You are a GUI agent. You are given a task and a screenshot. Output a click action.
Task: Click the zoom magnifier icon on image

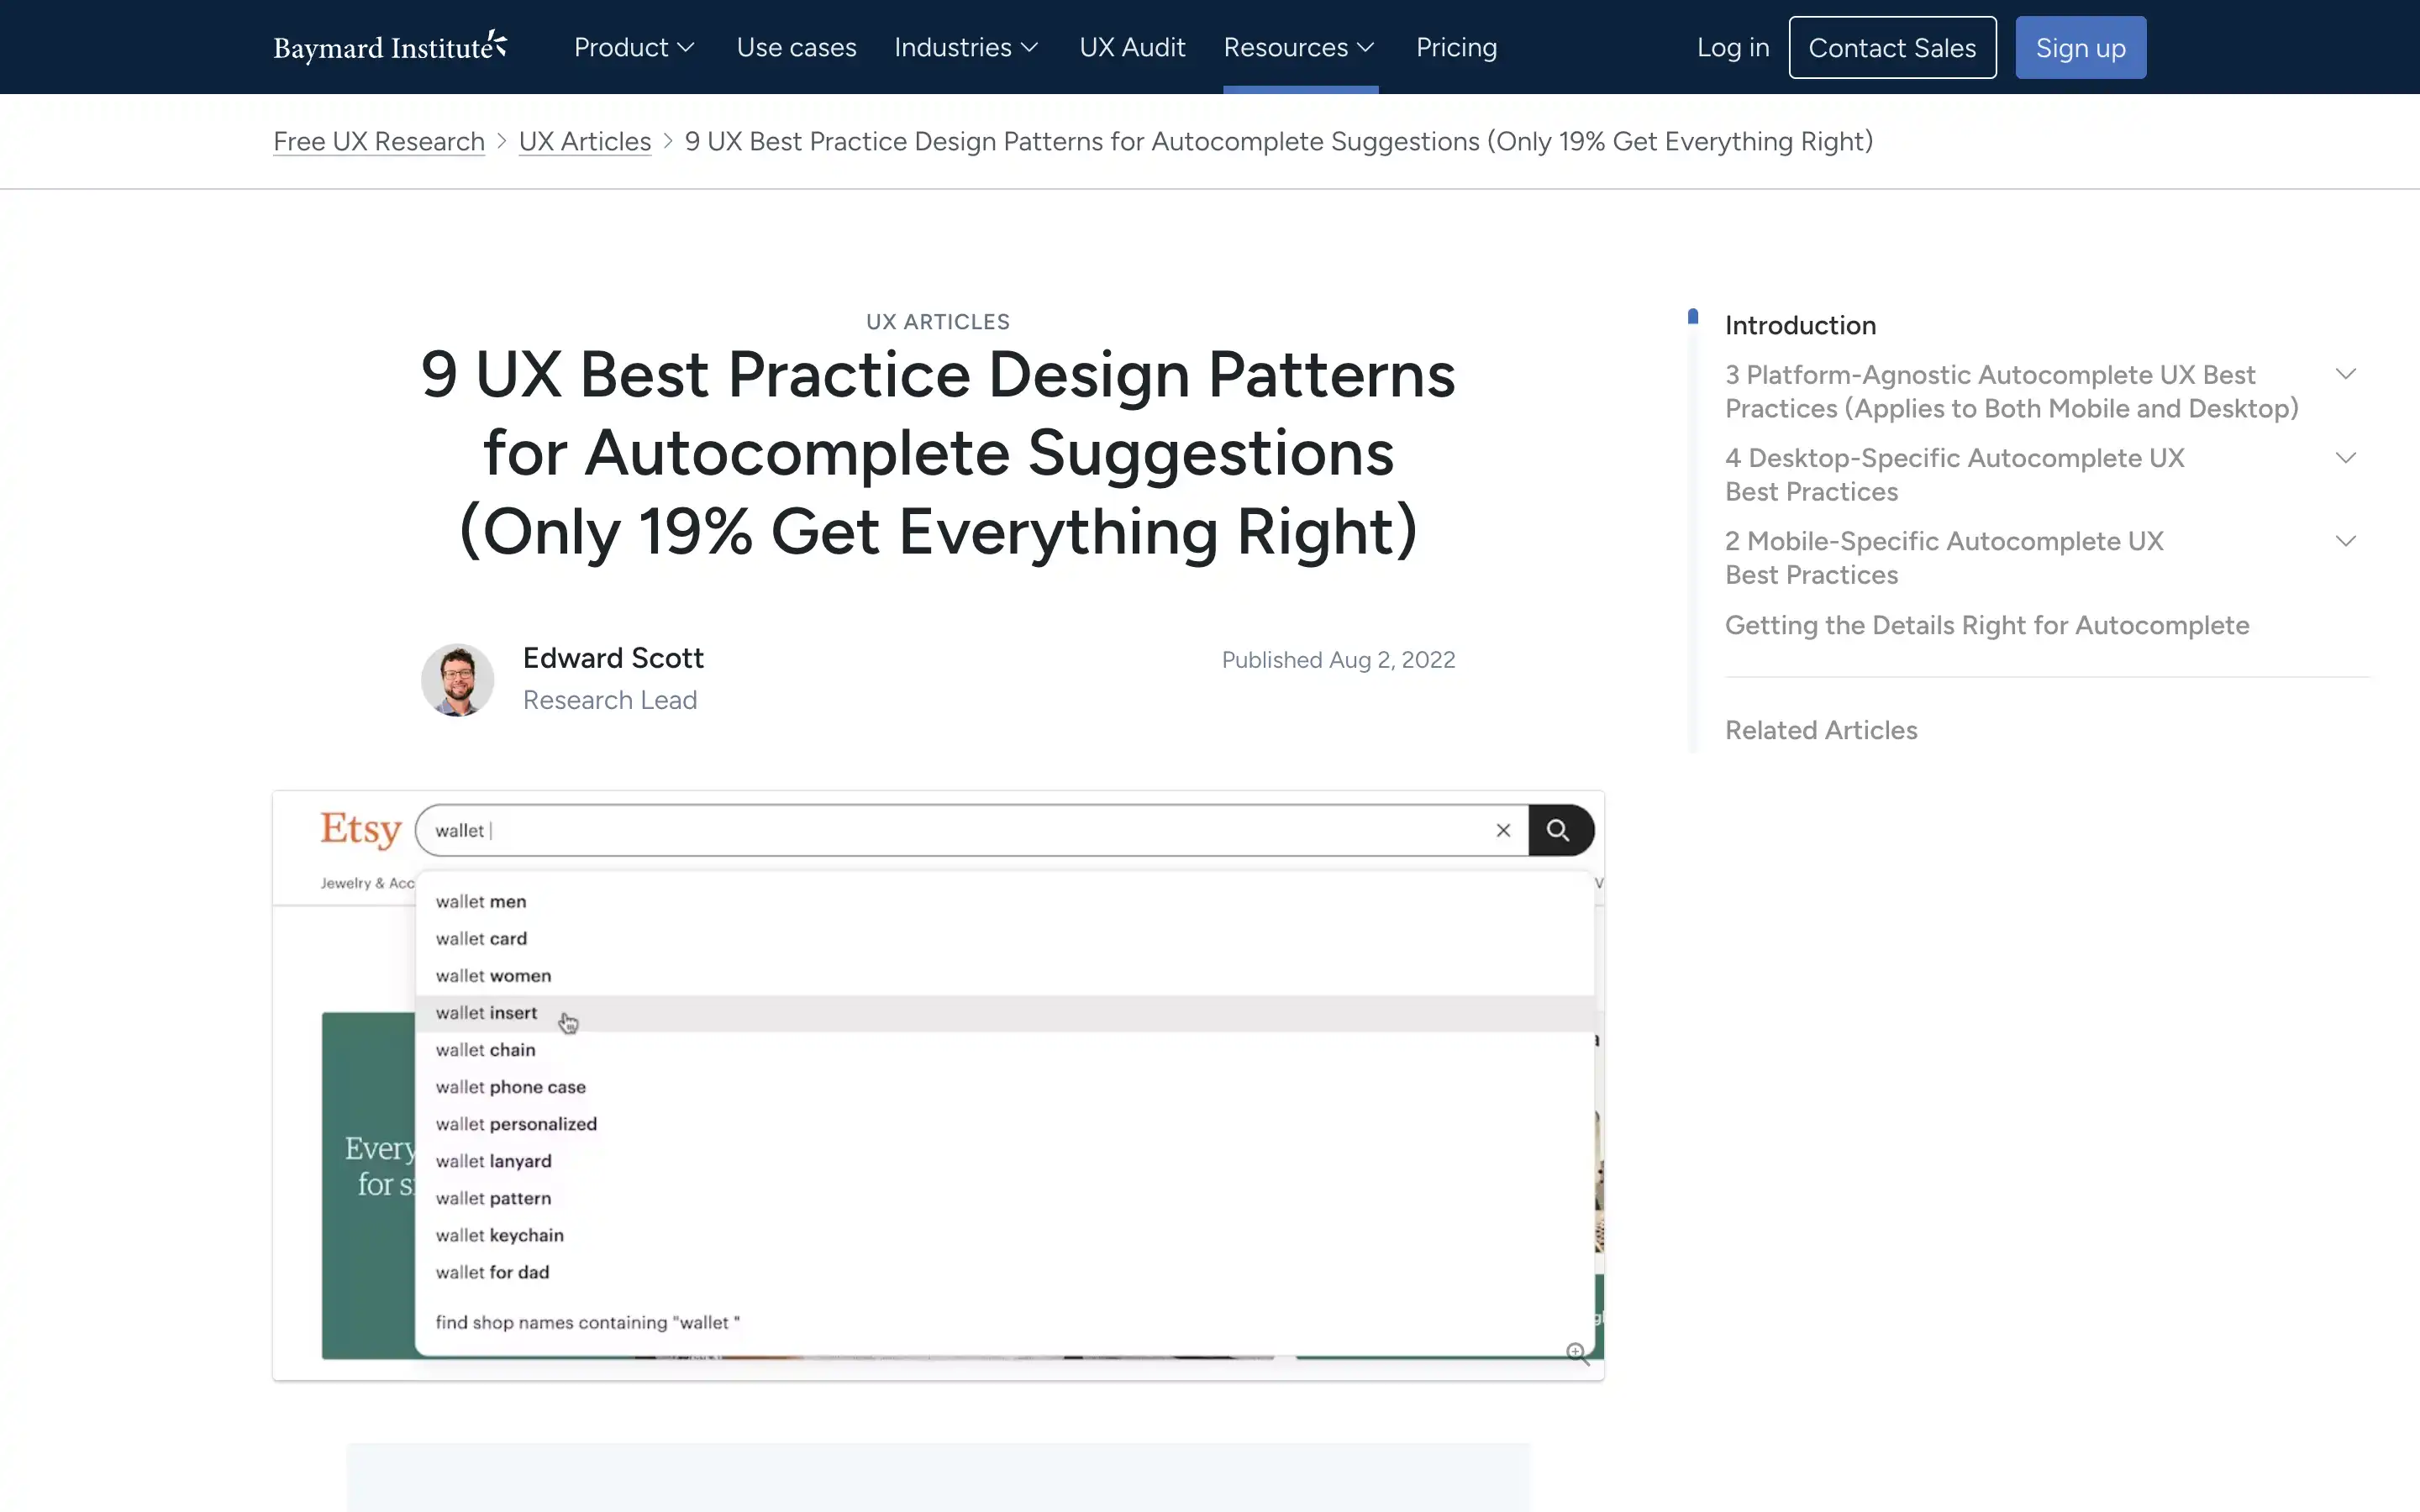(1577, 1353)
